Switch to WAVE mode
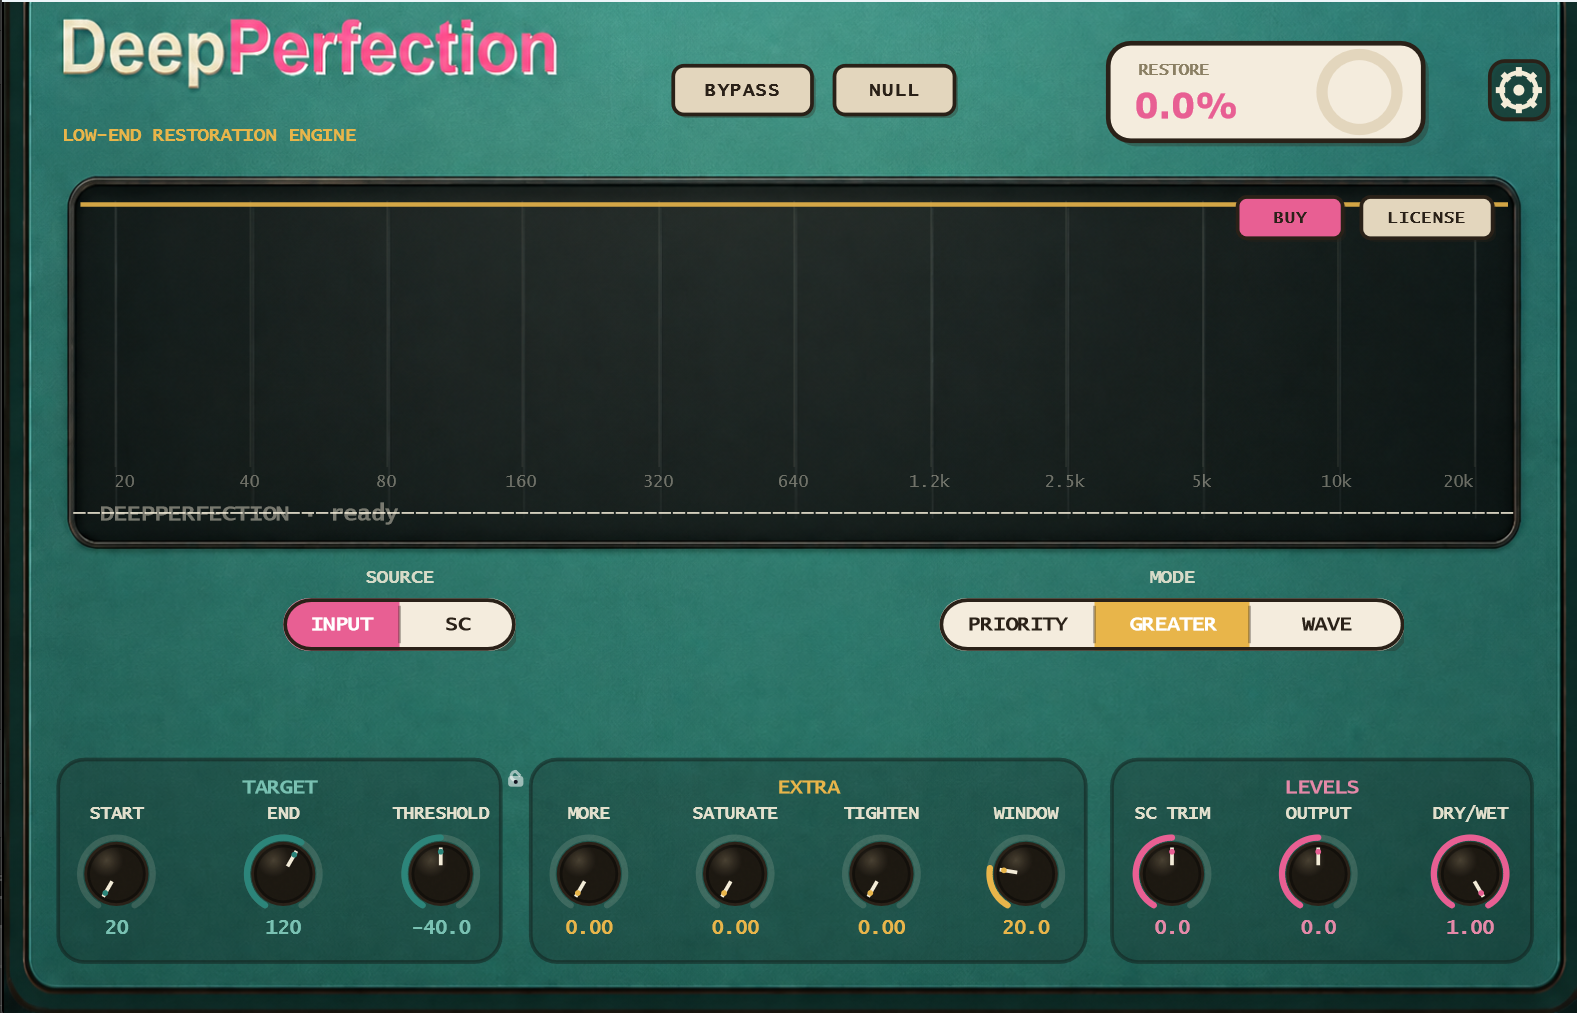Image resolution: width=1577 pixels, height=1013 pixels. pyautogui.click(x=1326, y=624)
